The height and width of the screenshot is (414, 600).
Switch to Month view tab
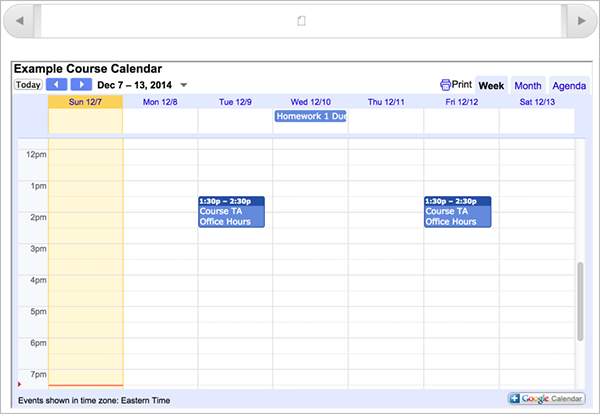(x=527, y=86)
